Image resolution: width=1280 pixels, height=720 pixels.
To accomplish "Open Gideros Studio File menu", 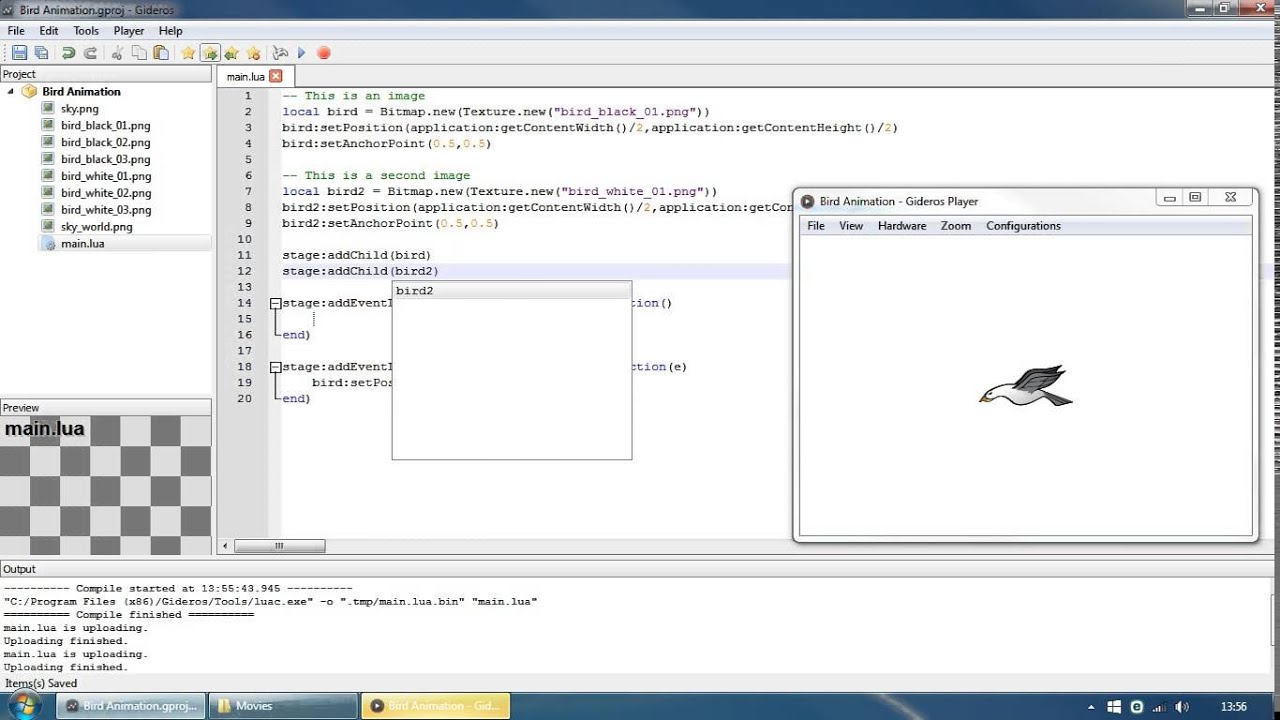I will [16, 31].
